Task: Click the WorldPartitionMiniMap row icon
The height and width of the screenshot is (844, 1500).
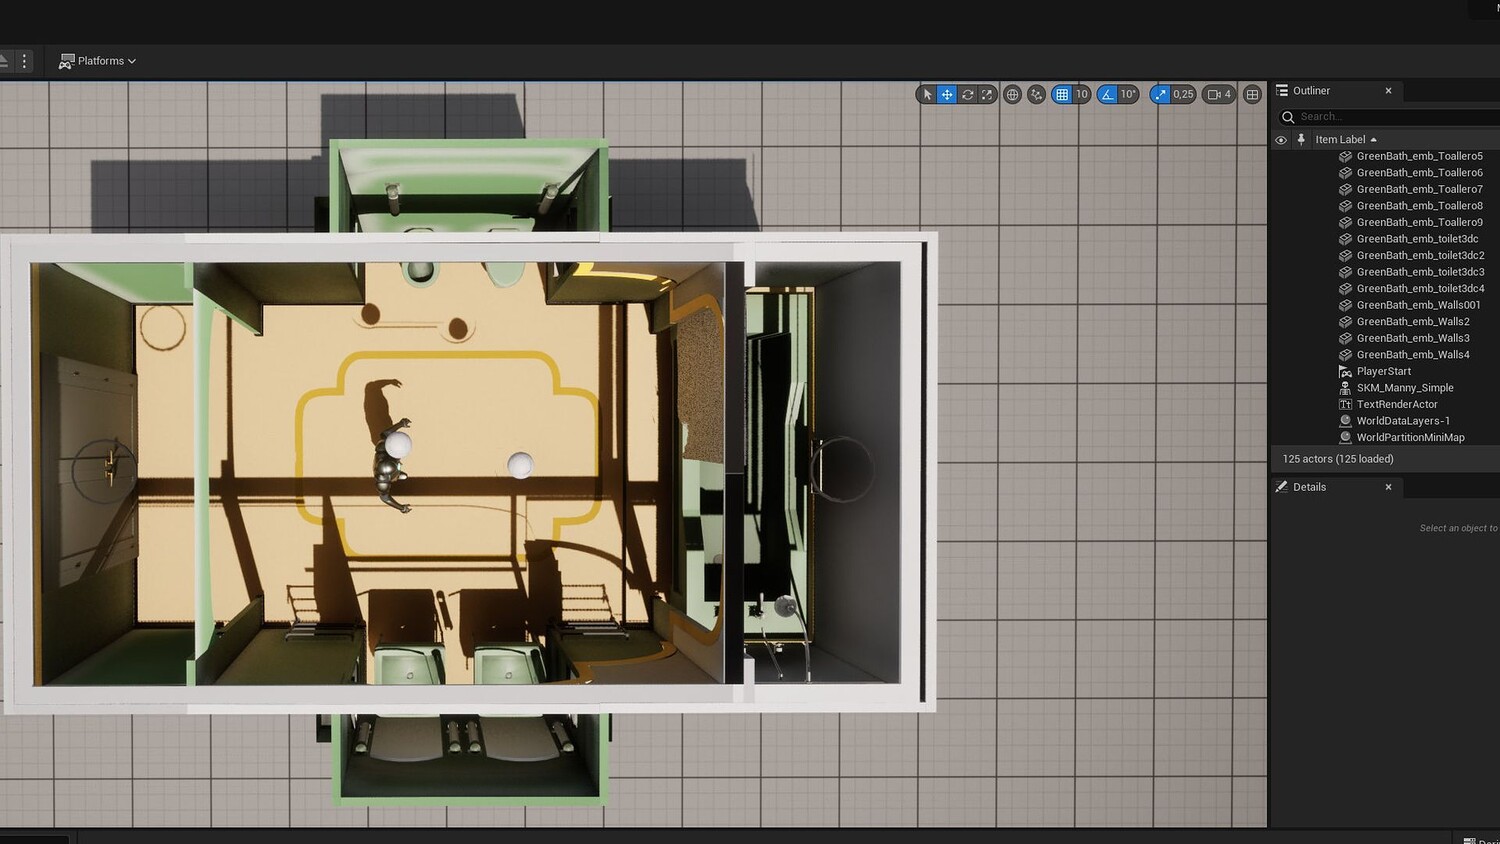Action: (x=1345, y=437)
